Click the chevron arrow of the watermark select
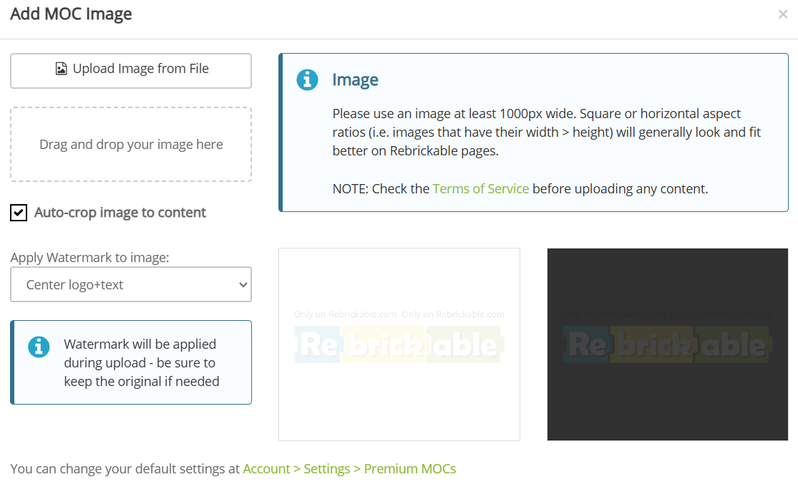The image size is (798, 487). (x=242, y=285)
